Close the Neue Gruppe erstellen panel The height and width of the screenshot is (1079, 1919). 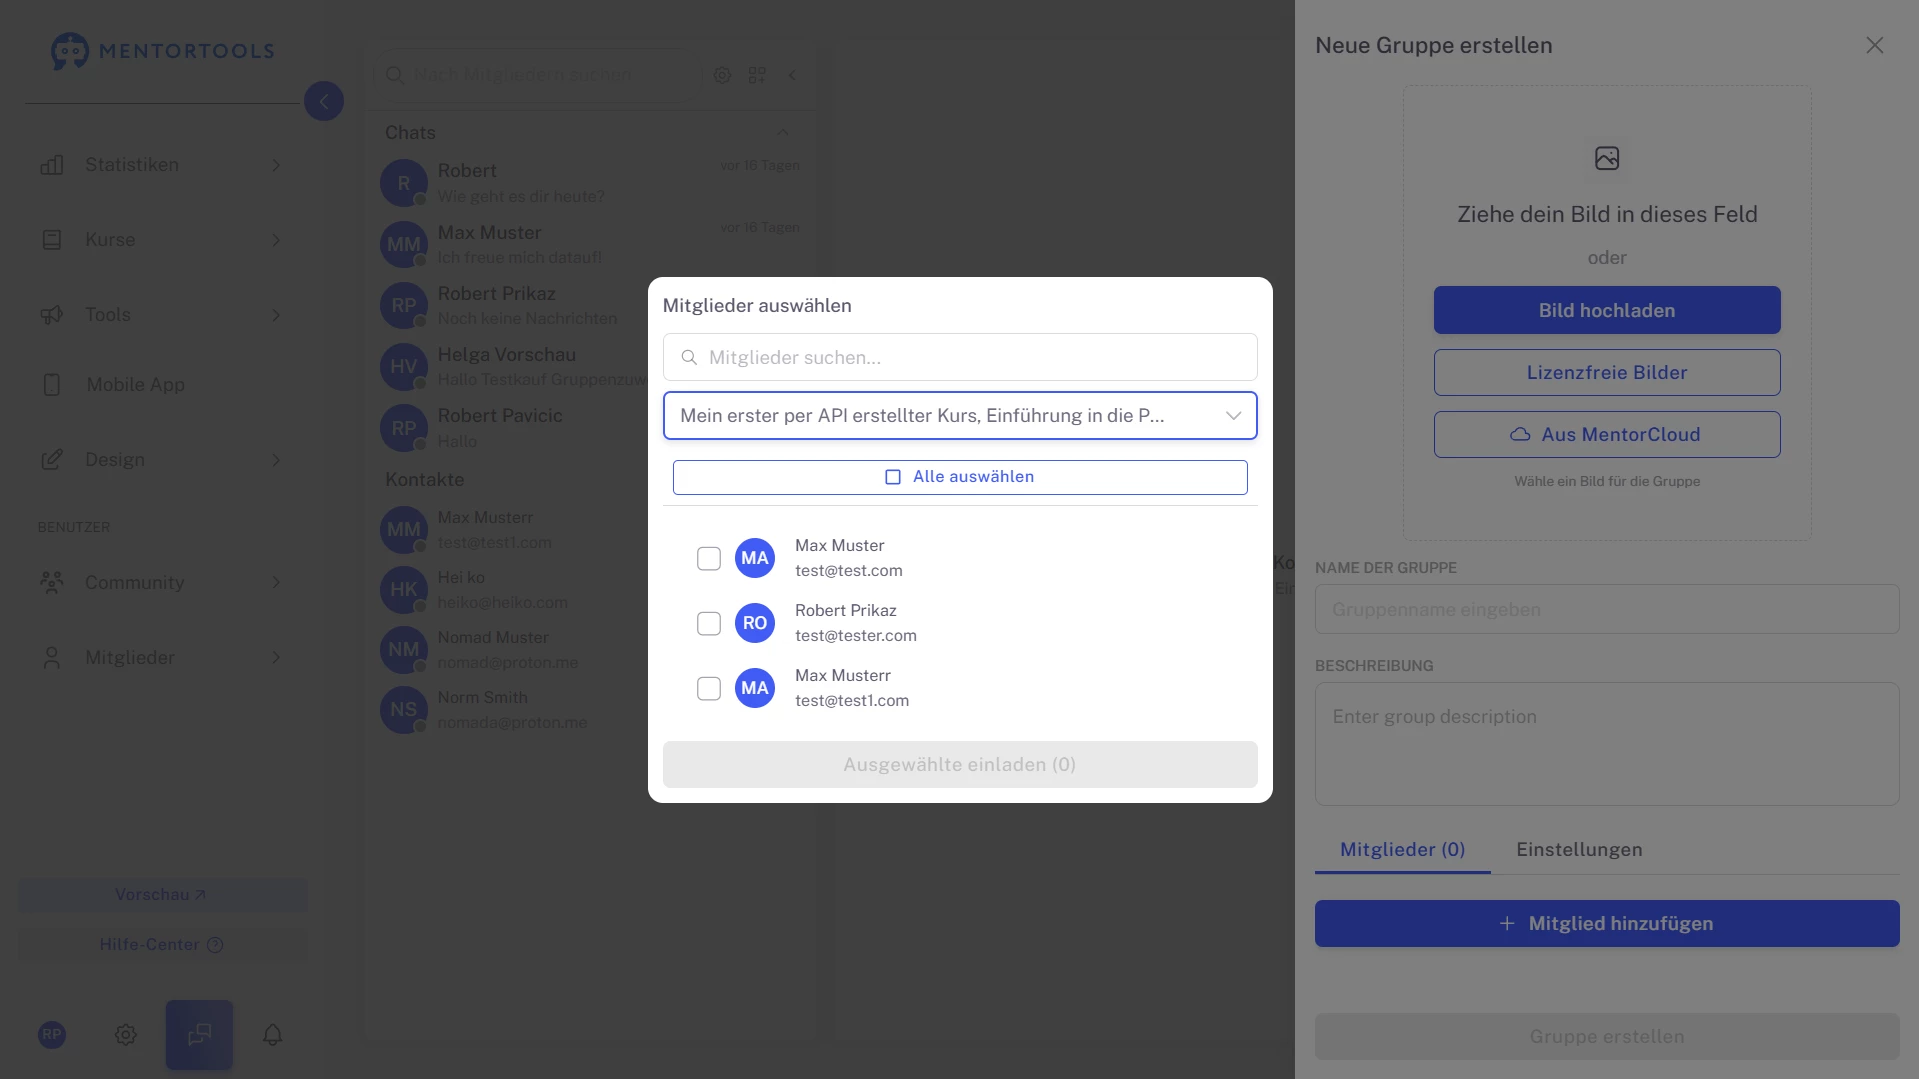pos(1874,46)
